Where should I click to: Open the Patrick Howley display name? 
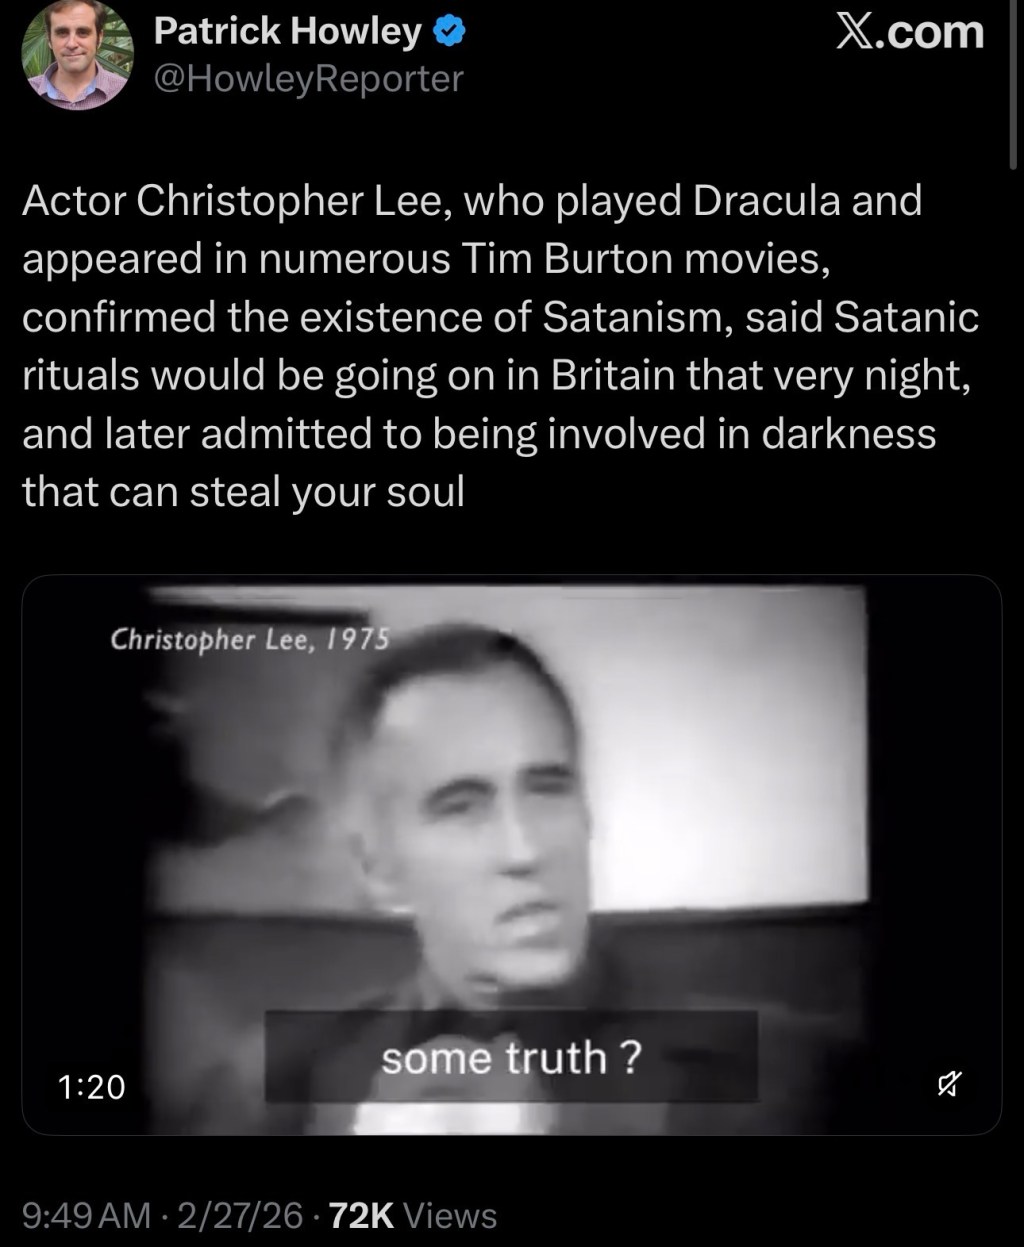tap(288, 32)
